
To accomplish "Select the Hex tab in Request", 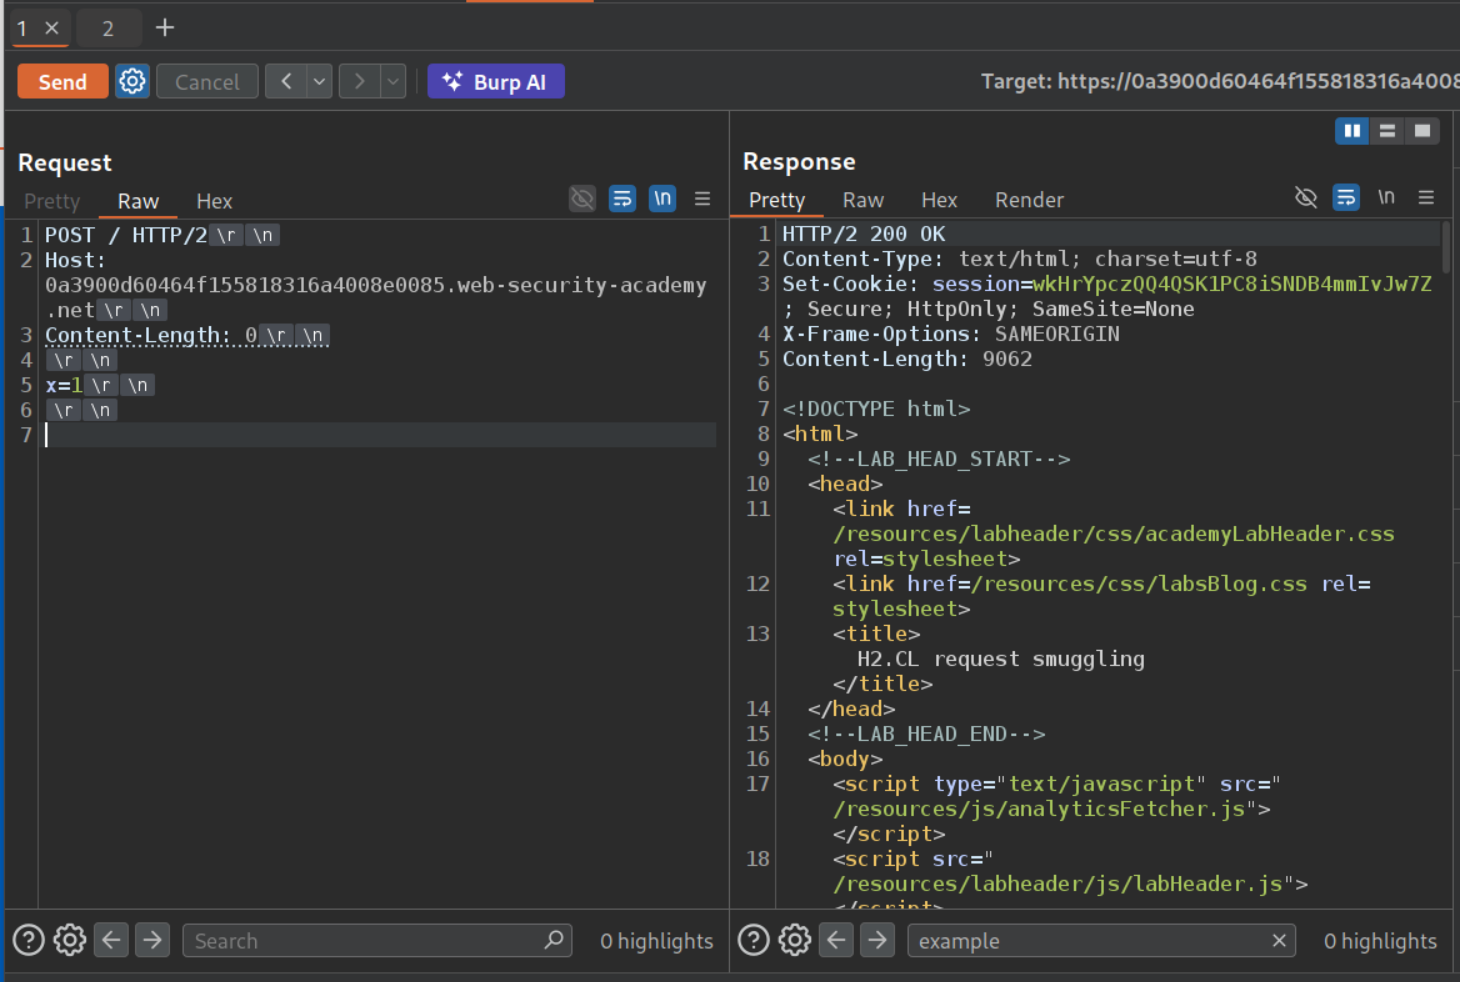I will coord(214,201).
